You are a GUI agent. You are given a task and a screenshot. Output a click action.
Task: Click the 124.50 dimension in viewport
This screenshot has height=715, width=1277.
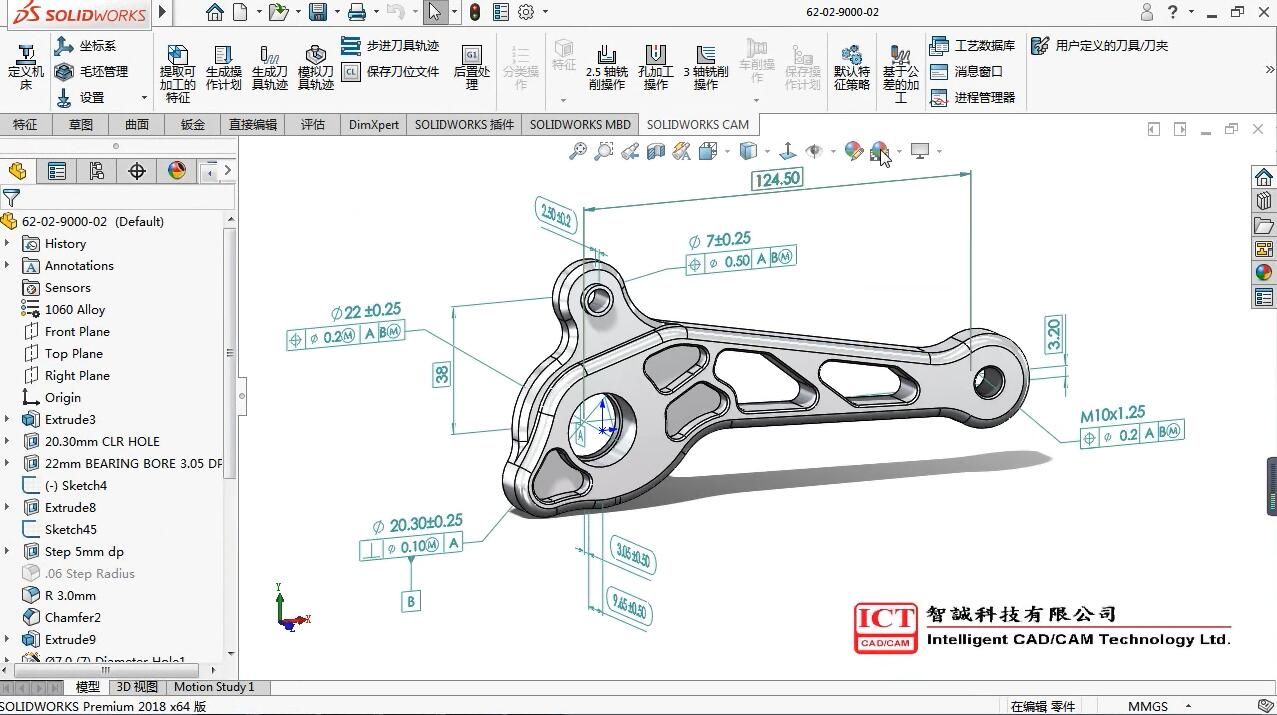(777, 179)
